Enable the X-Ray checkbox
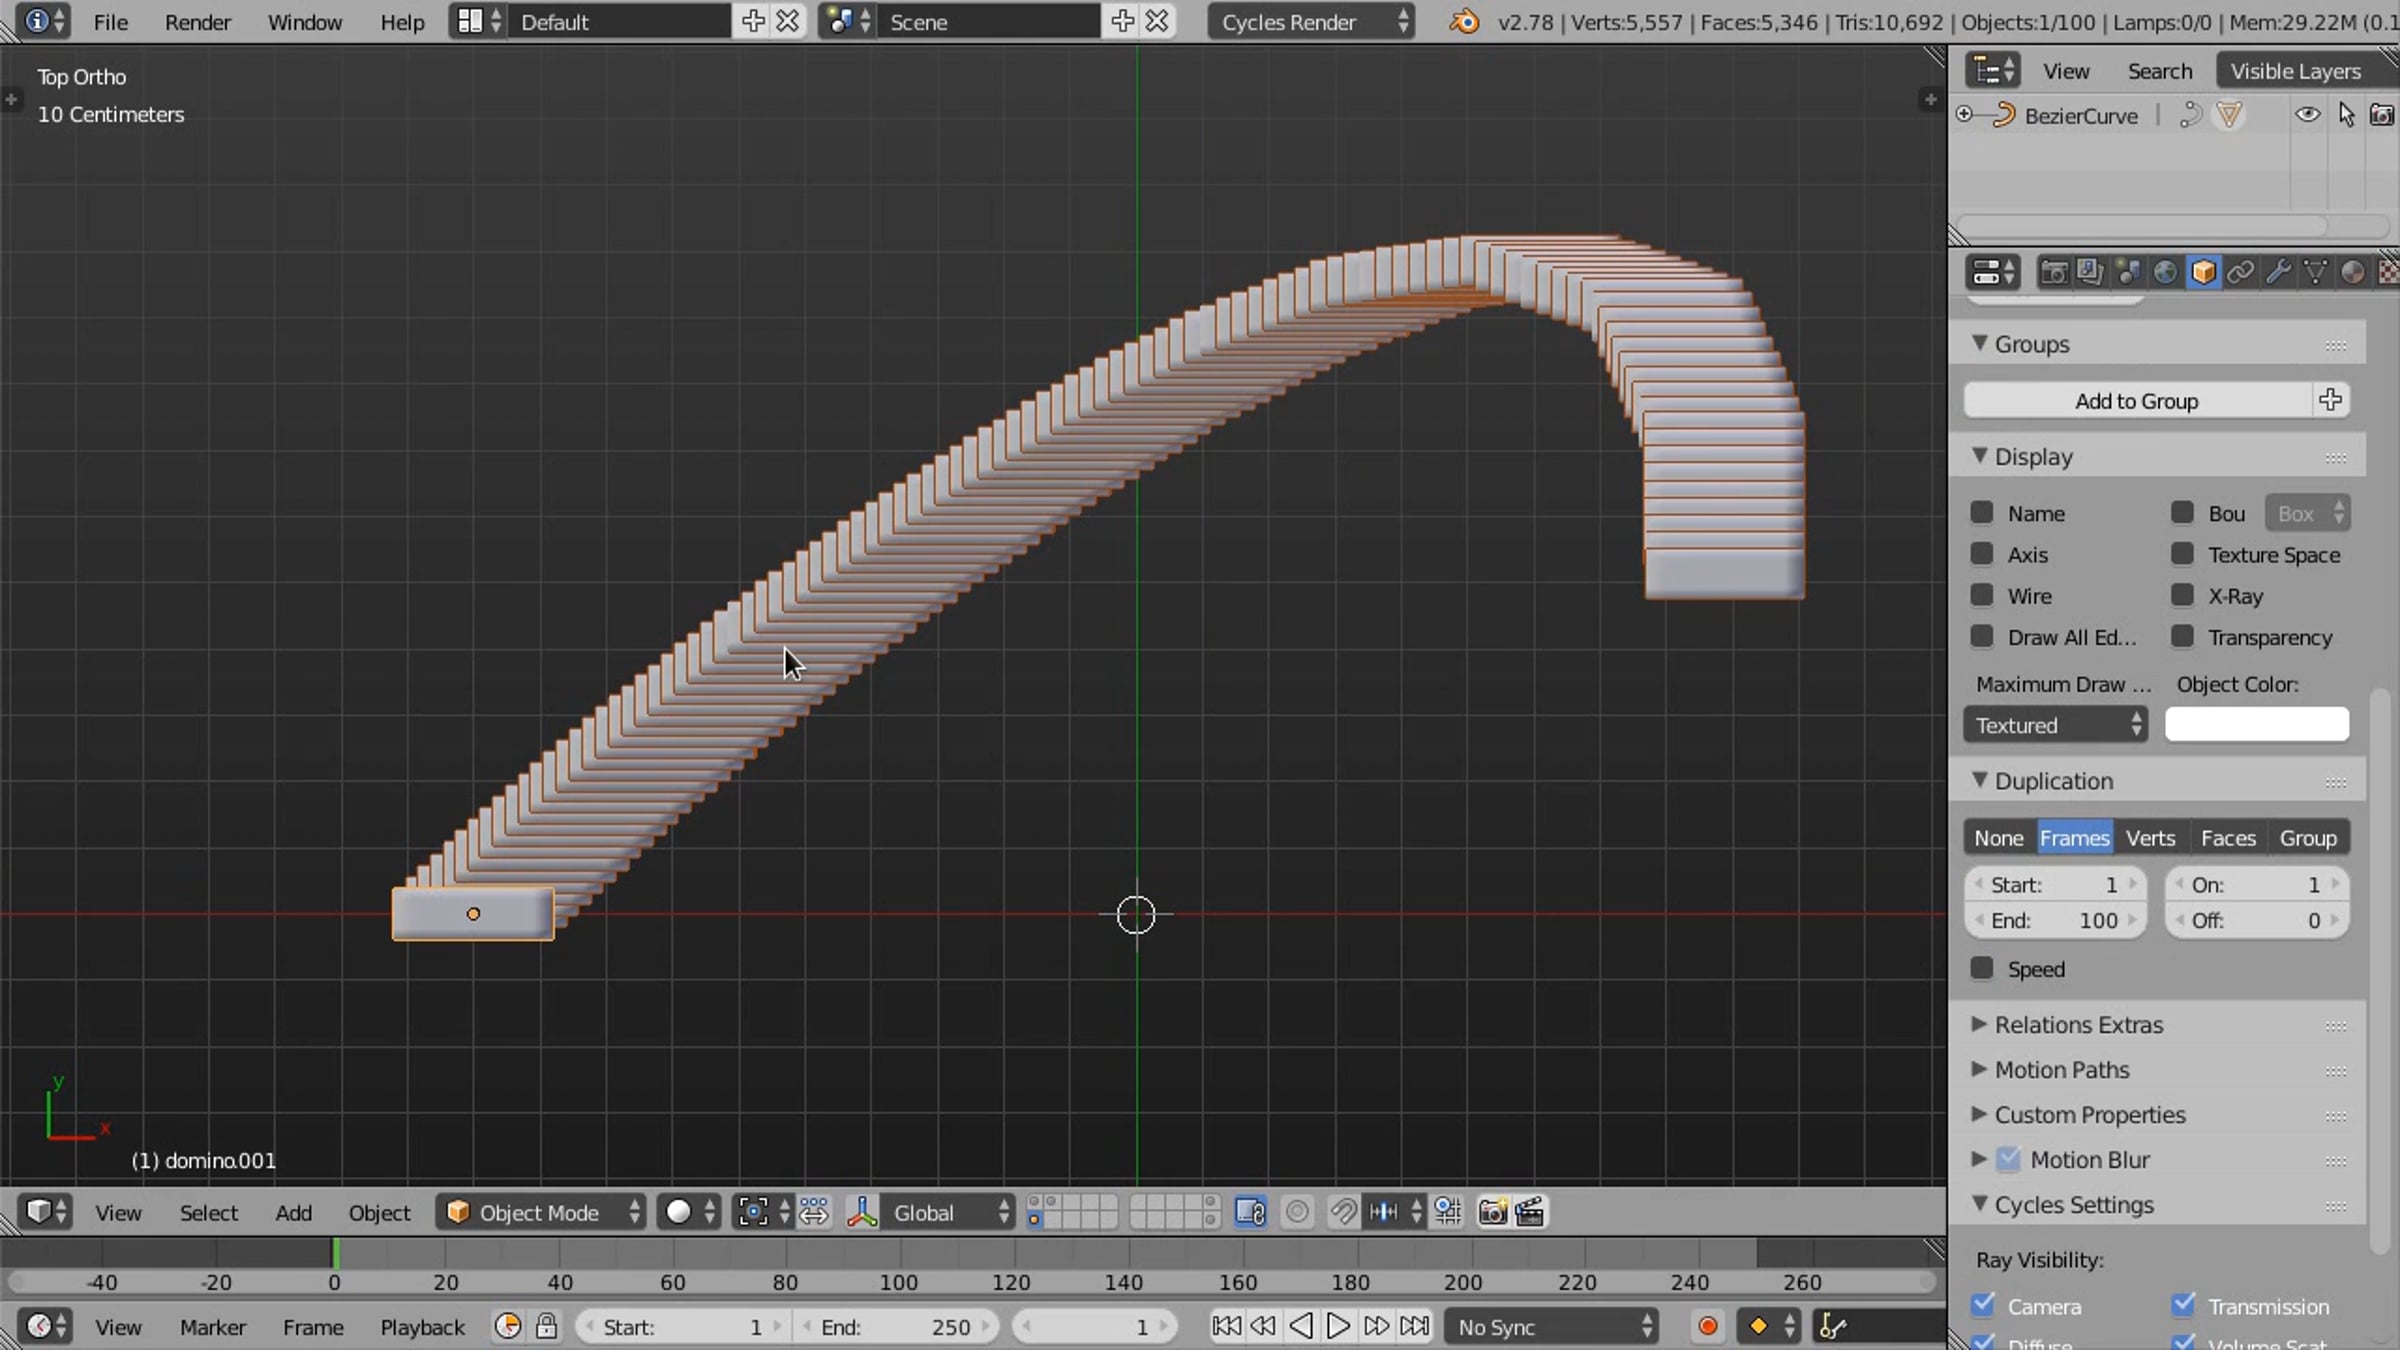Viewport: 2400px width, 1350px height. (2182, 596)
